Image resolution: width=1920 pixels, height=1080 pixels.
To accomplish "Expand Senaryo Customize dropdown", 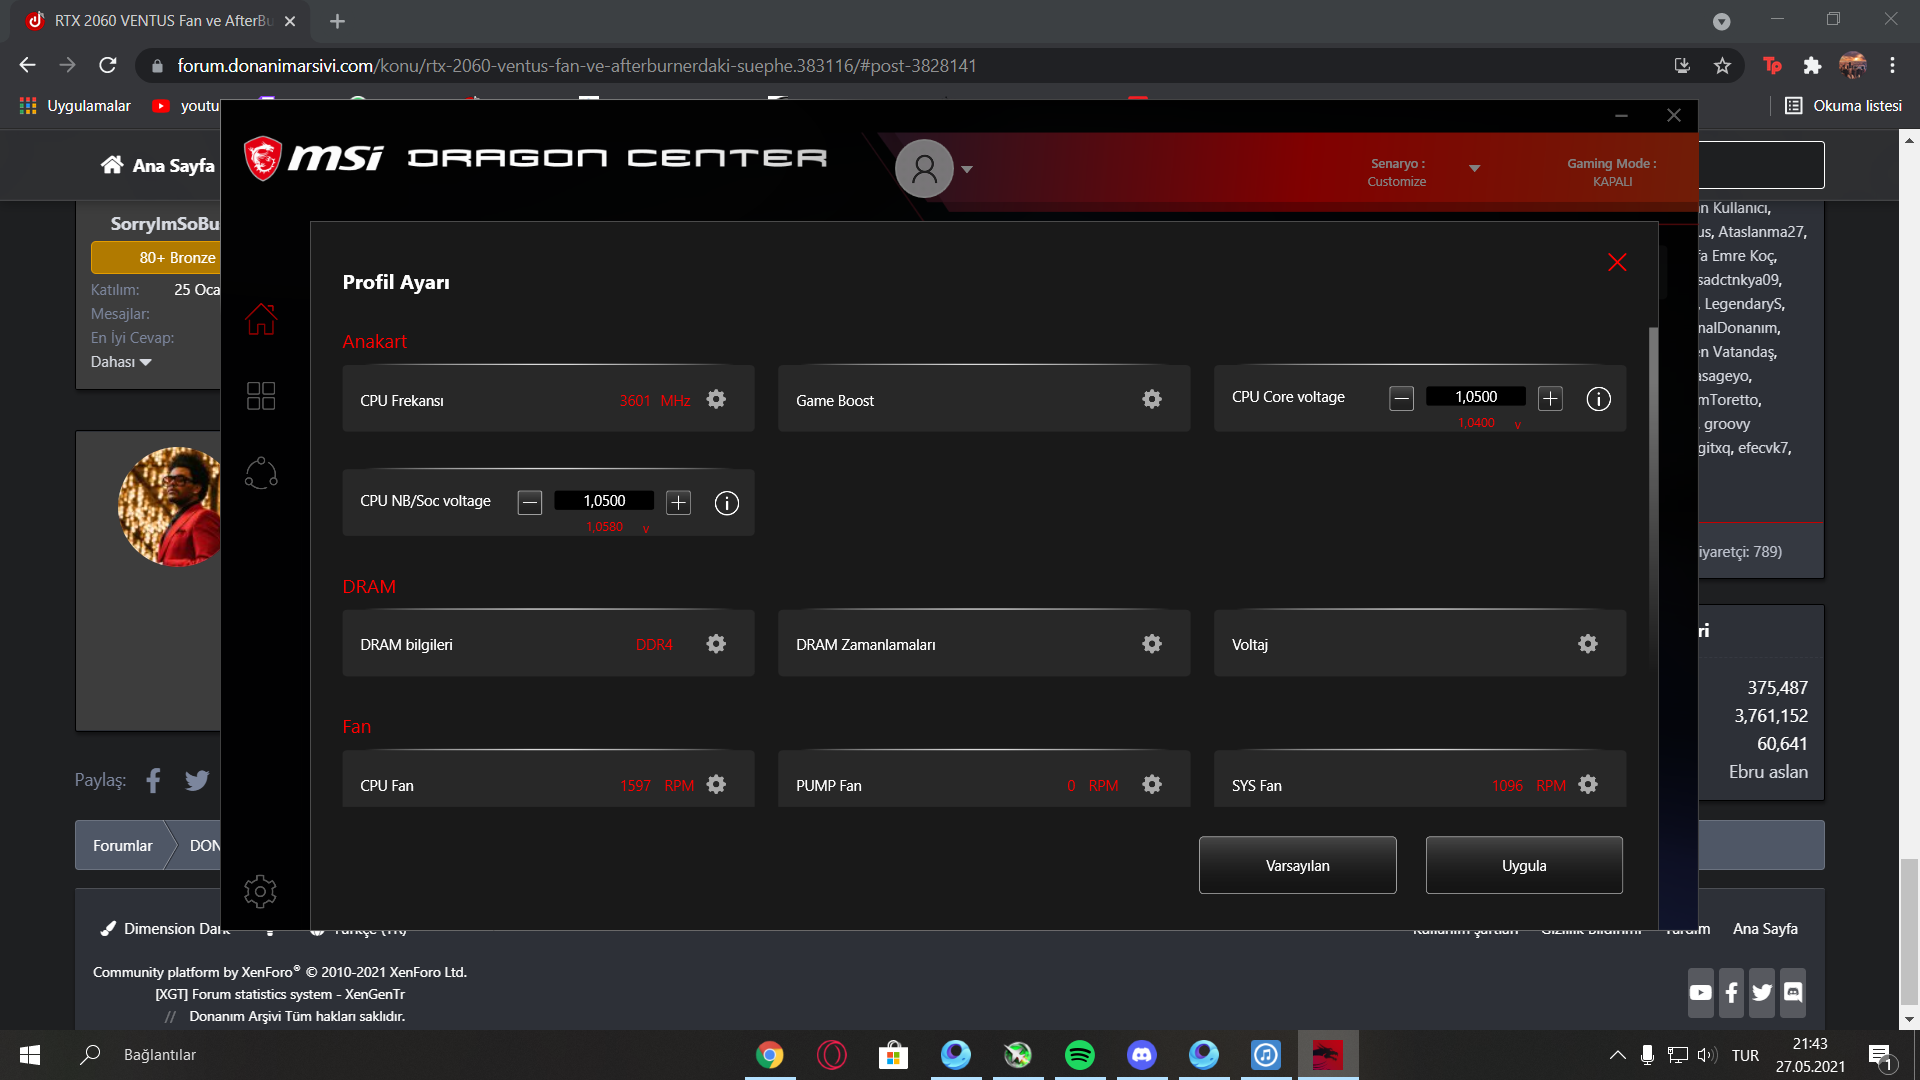I will click(x=1474, y=168).
